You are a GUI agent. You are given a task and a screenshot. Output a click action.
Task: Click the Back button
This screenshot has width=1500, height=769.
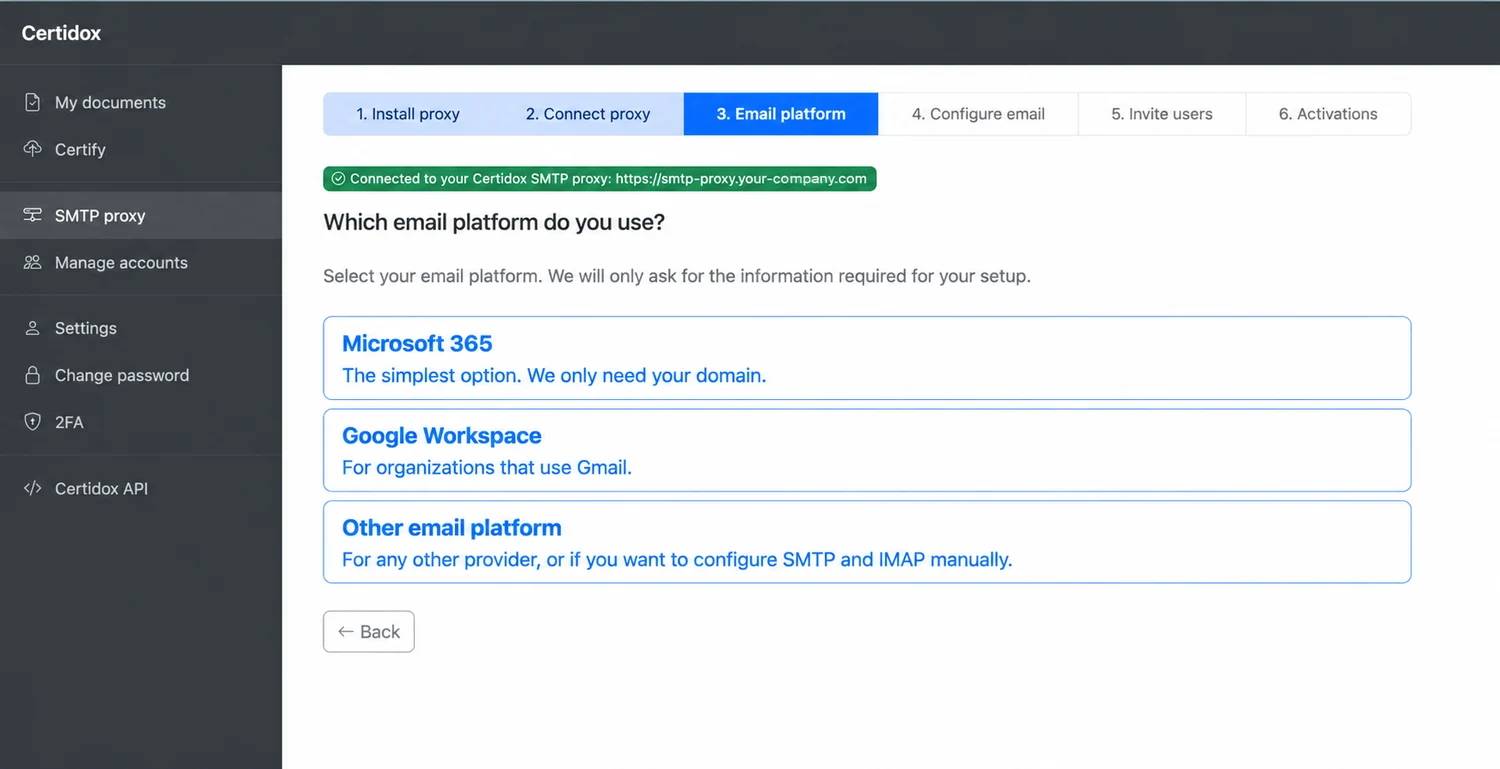(369, 632)
